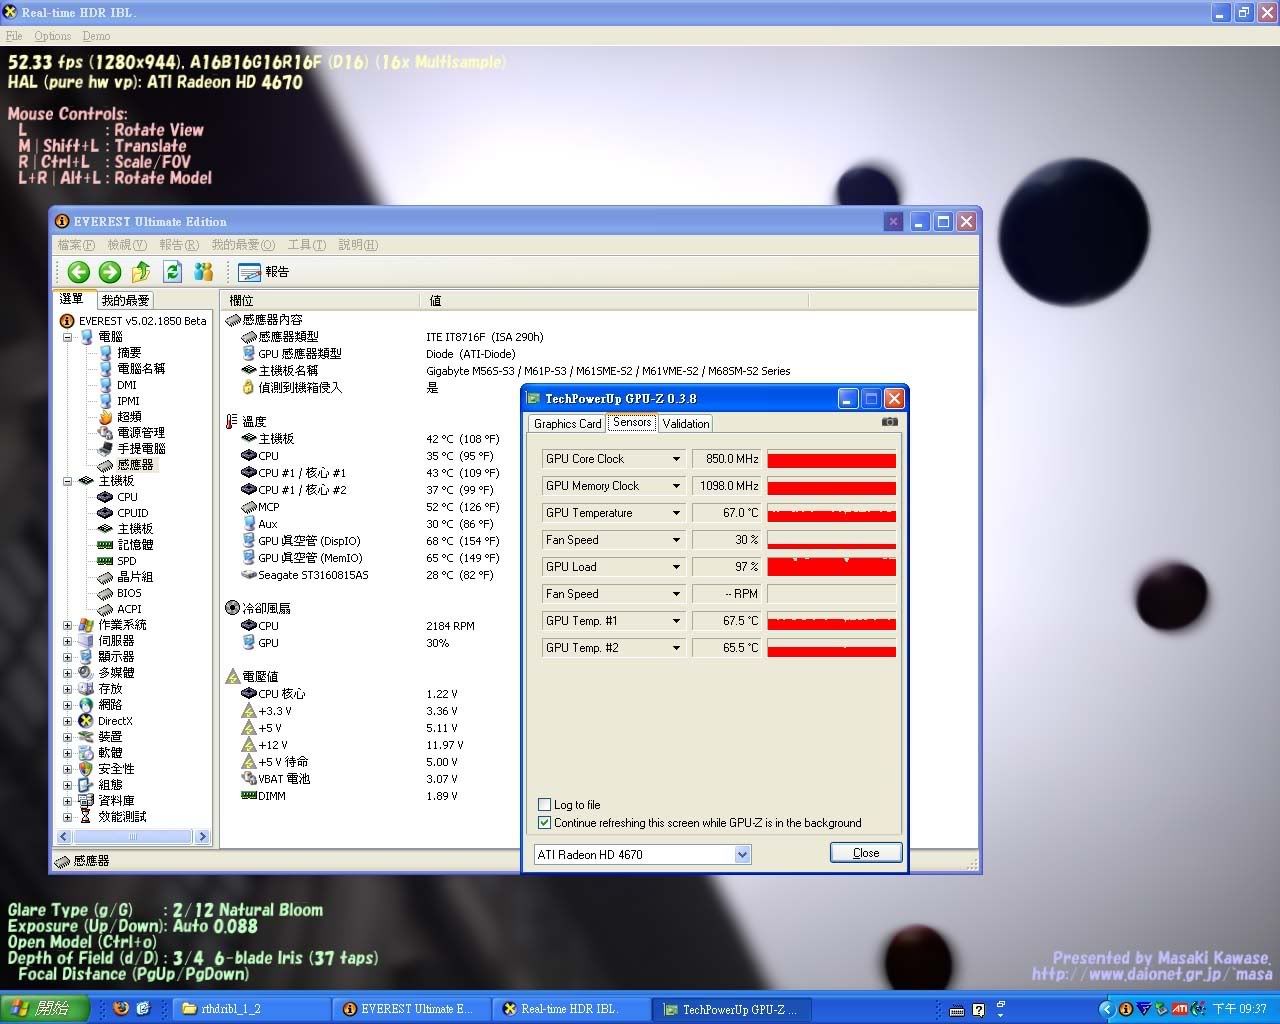The image size is (1280, 1024).
Task: Open the GPU Load dropdown
Action: (x=676, y=567)
